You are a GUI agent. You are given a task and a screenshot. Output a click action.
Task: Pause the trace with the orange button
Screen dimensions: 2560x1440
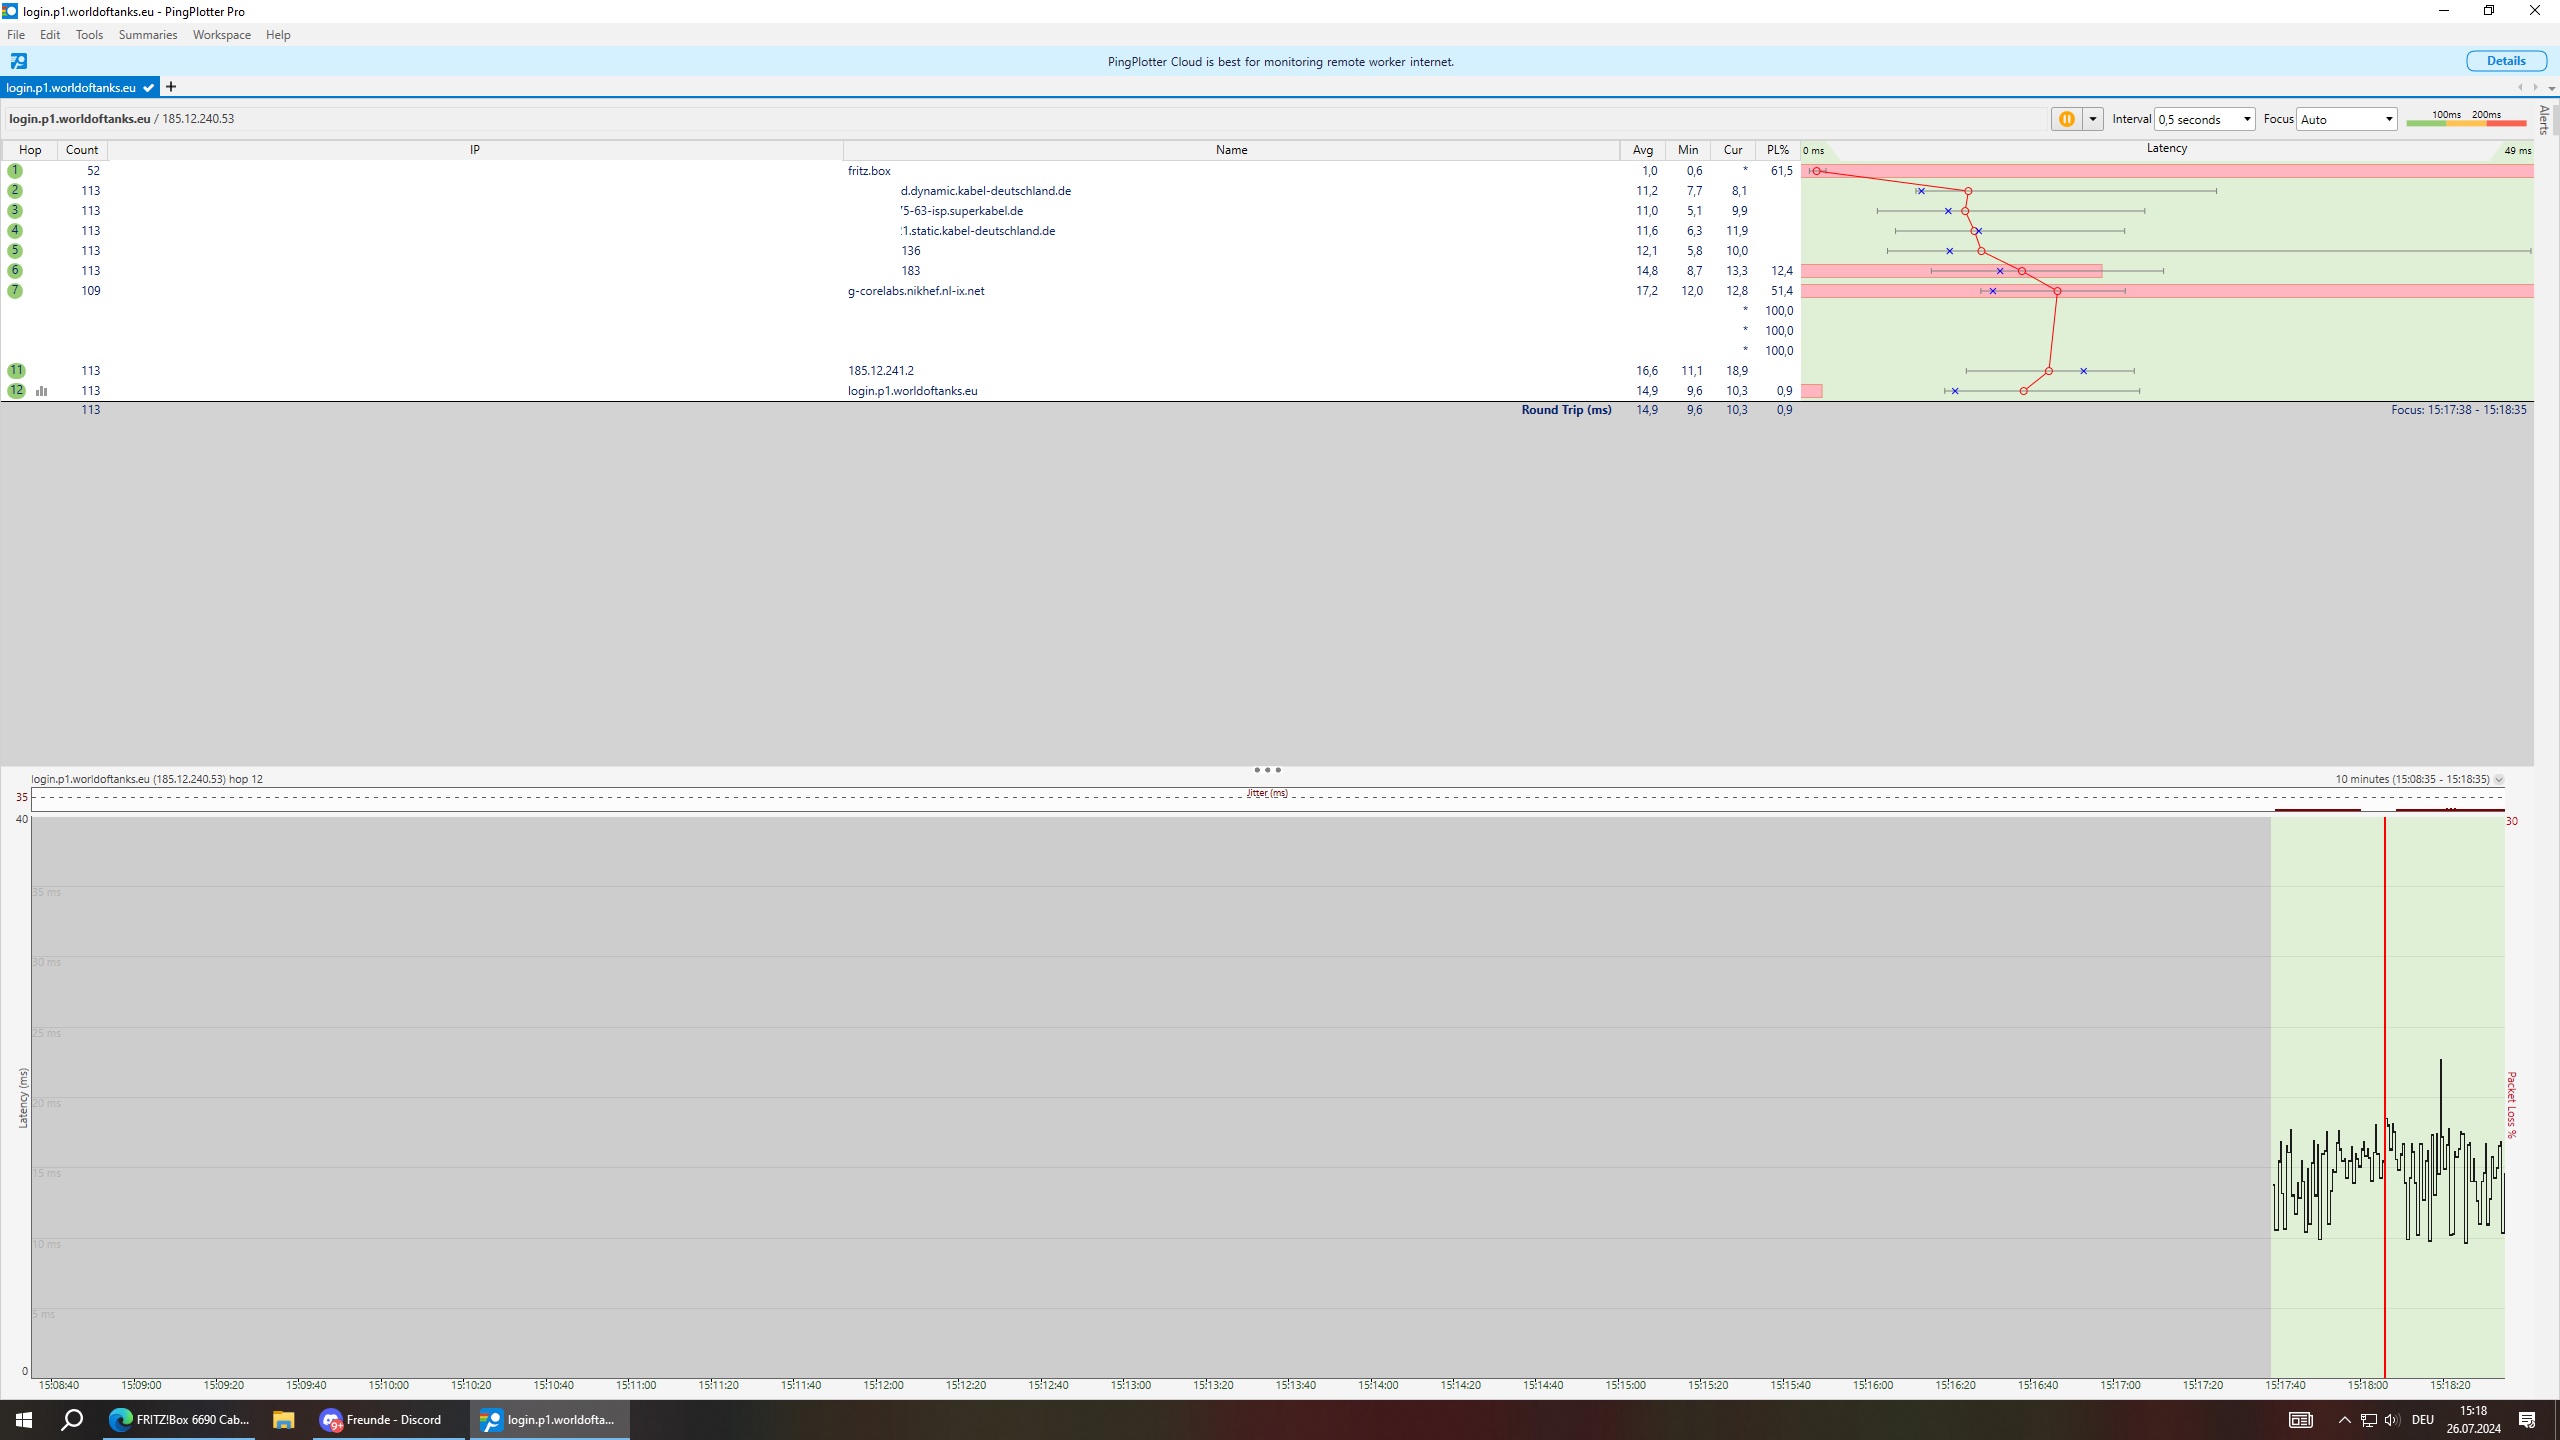[x=2066, y=119]
